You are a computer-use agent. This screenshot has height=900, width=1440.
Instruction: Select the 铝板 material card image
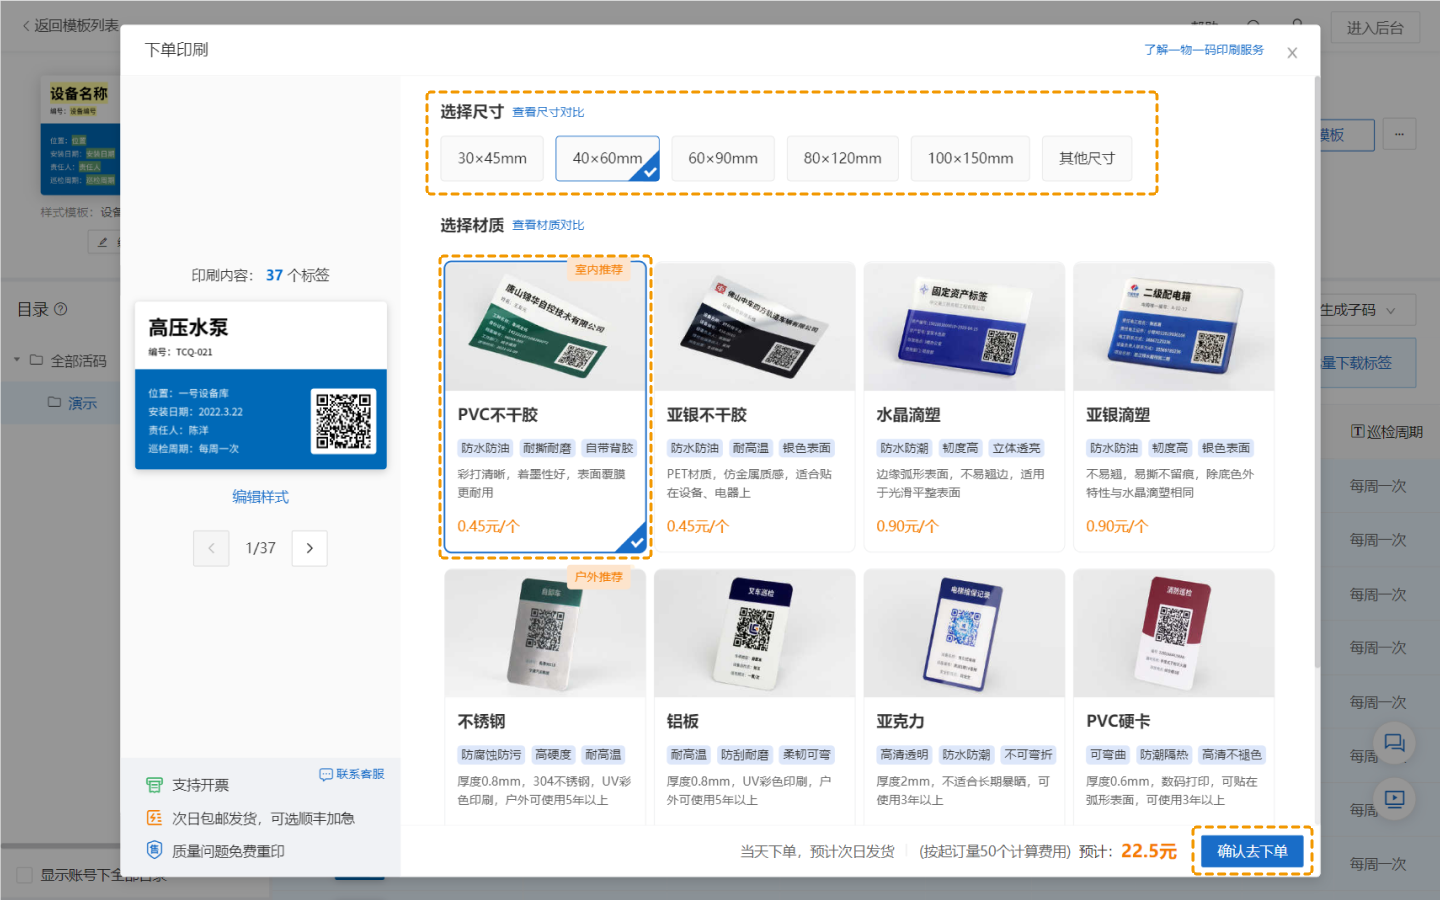754,633
